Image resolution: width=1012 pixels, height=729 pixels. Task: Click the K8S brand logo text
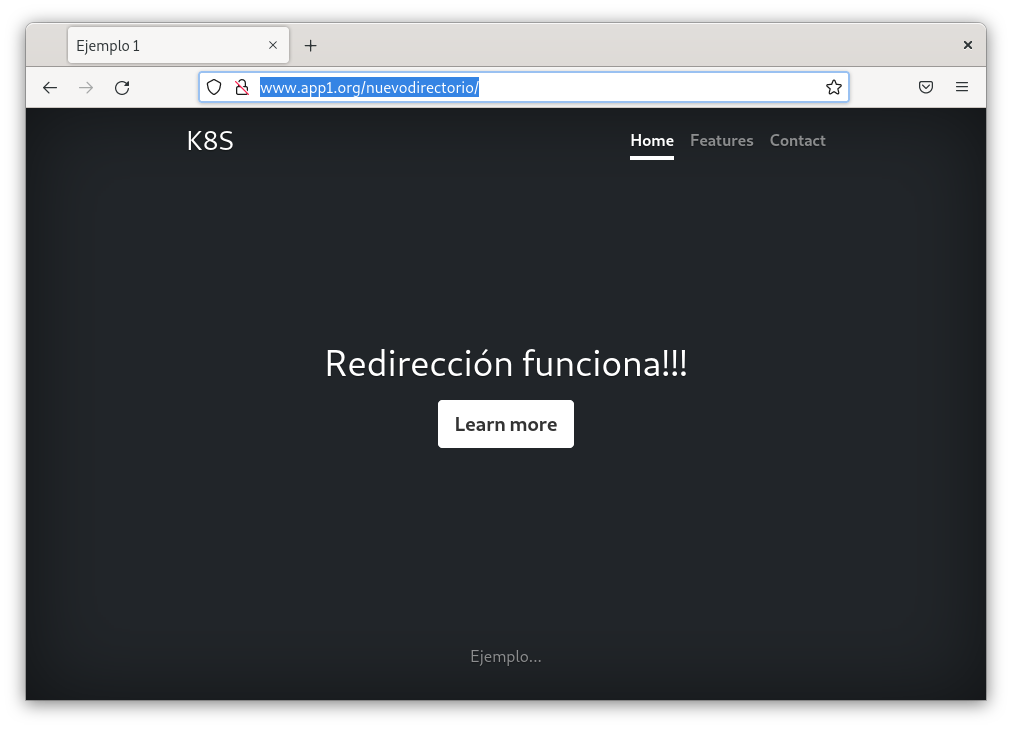[210, 141]
